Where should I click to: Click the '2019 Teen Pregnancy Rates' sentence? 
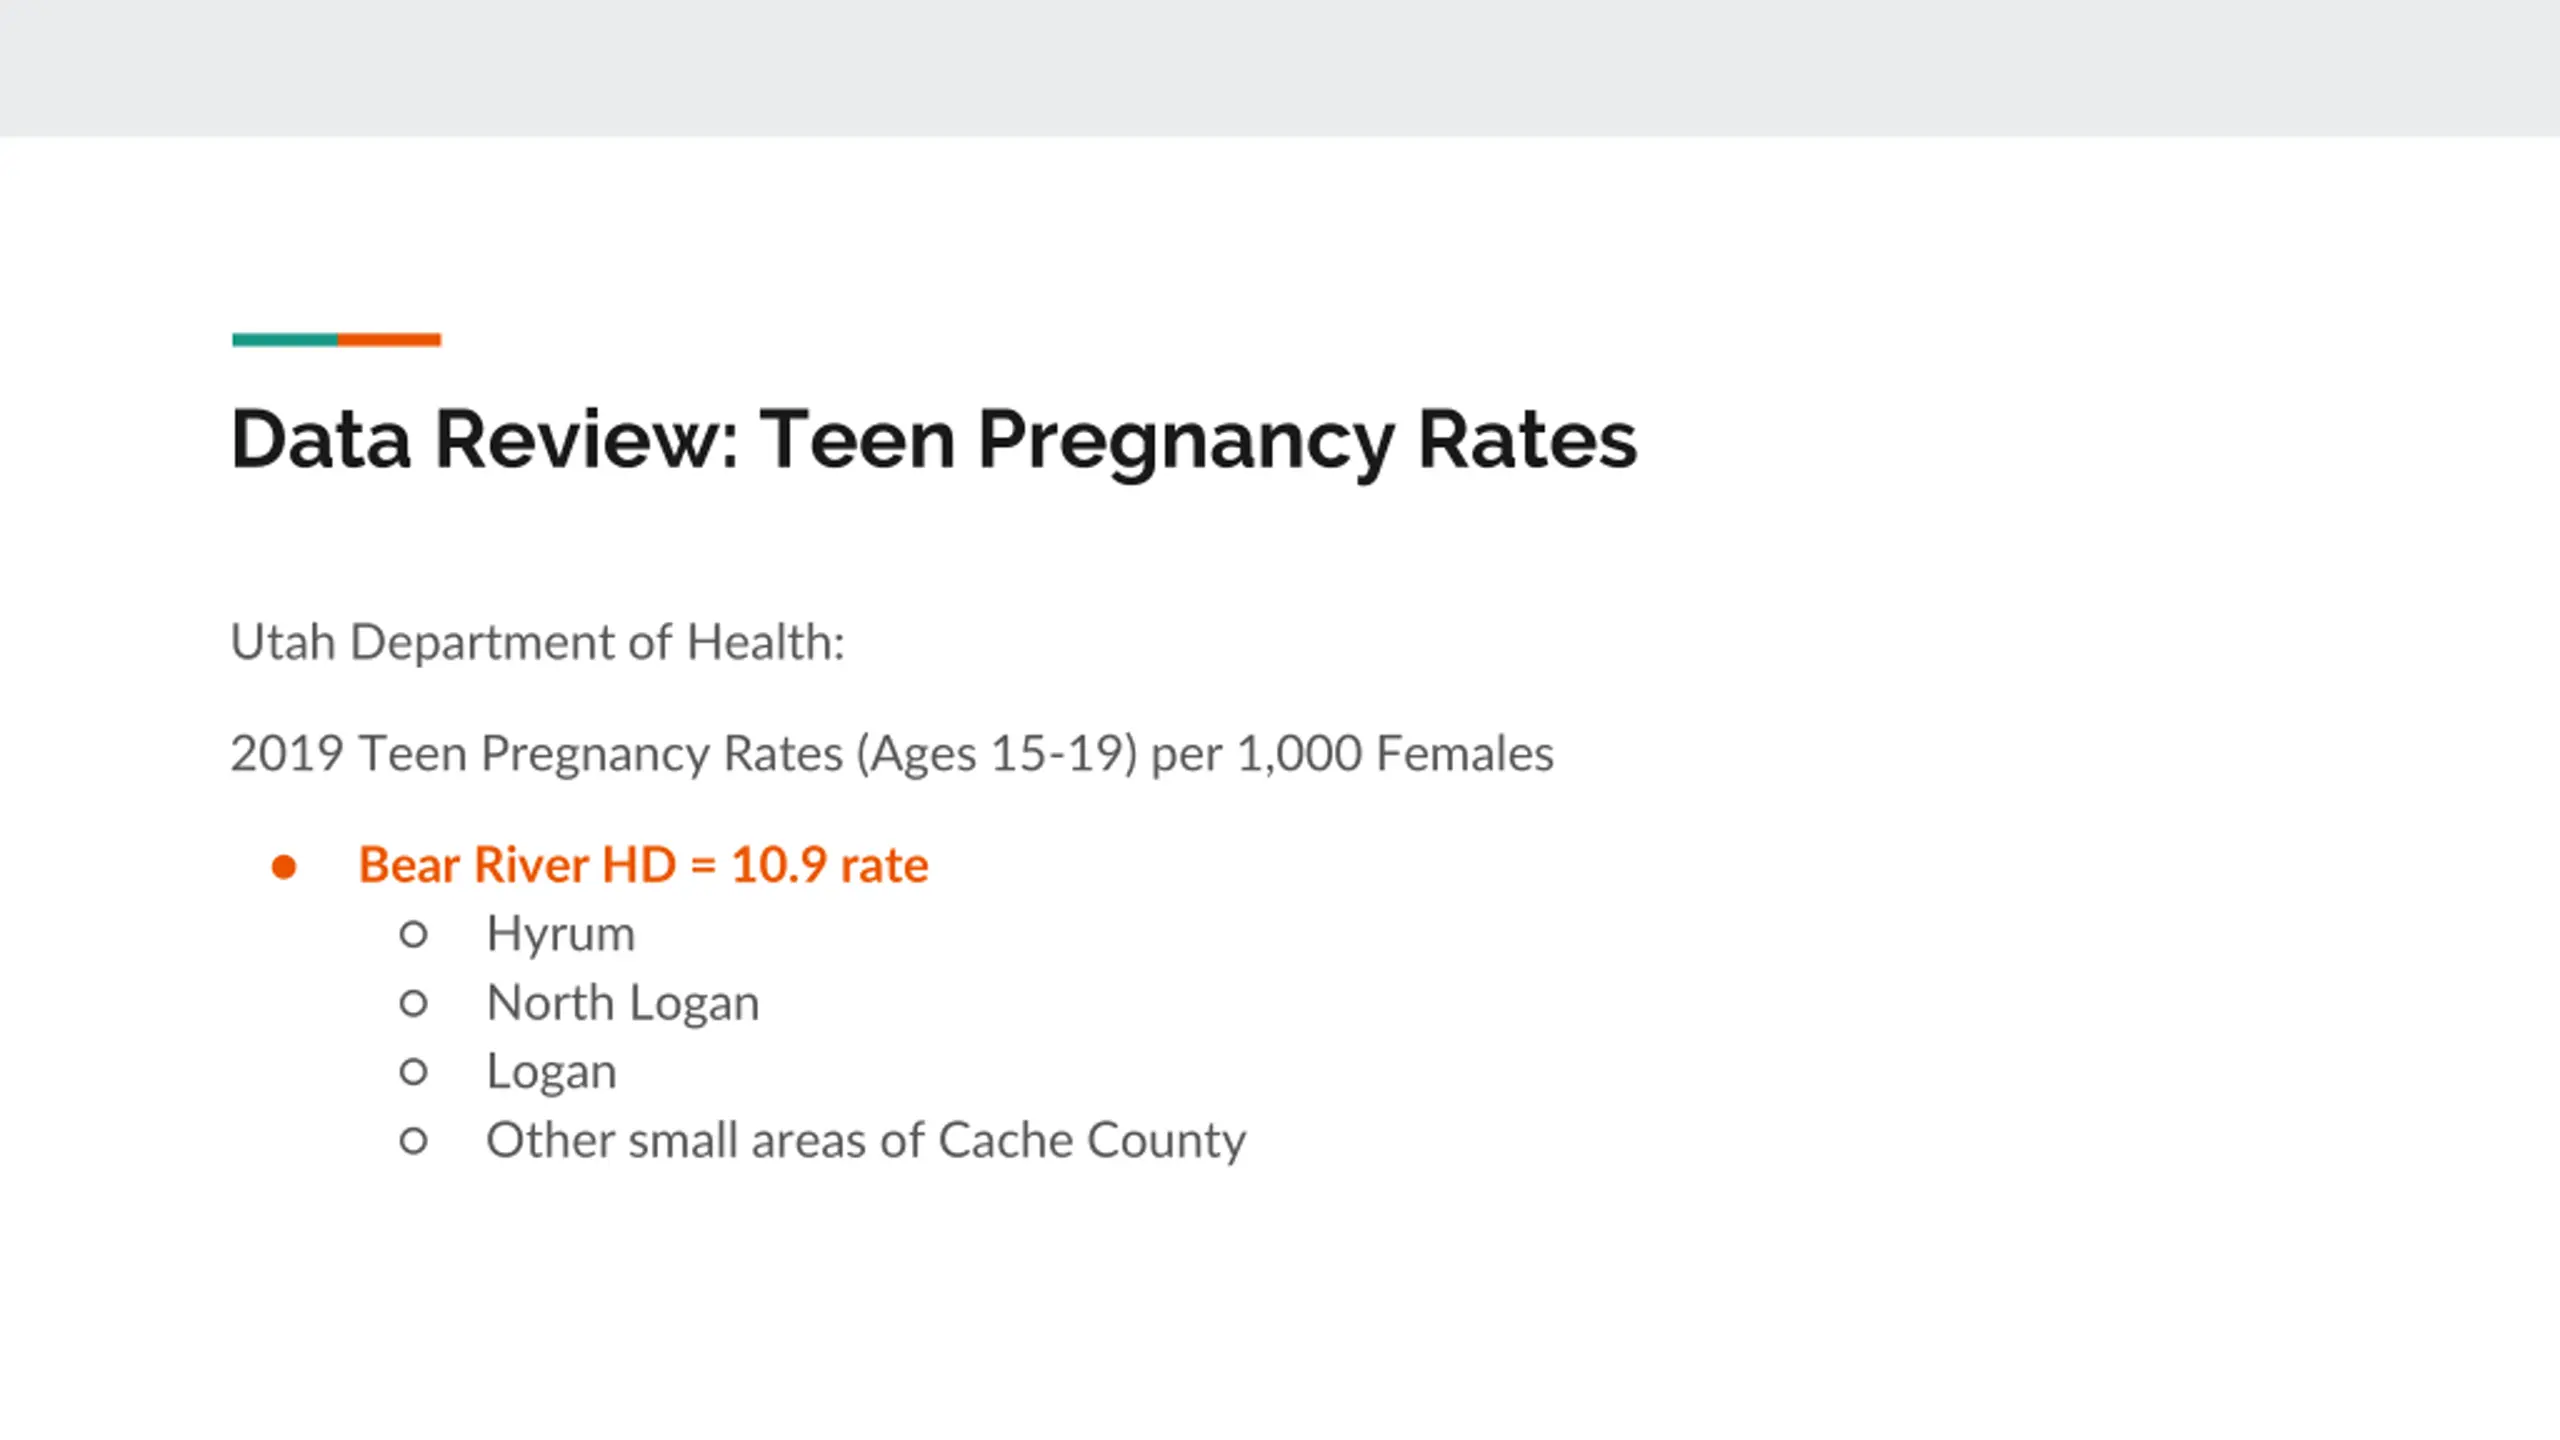click(892, 754)
